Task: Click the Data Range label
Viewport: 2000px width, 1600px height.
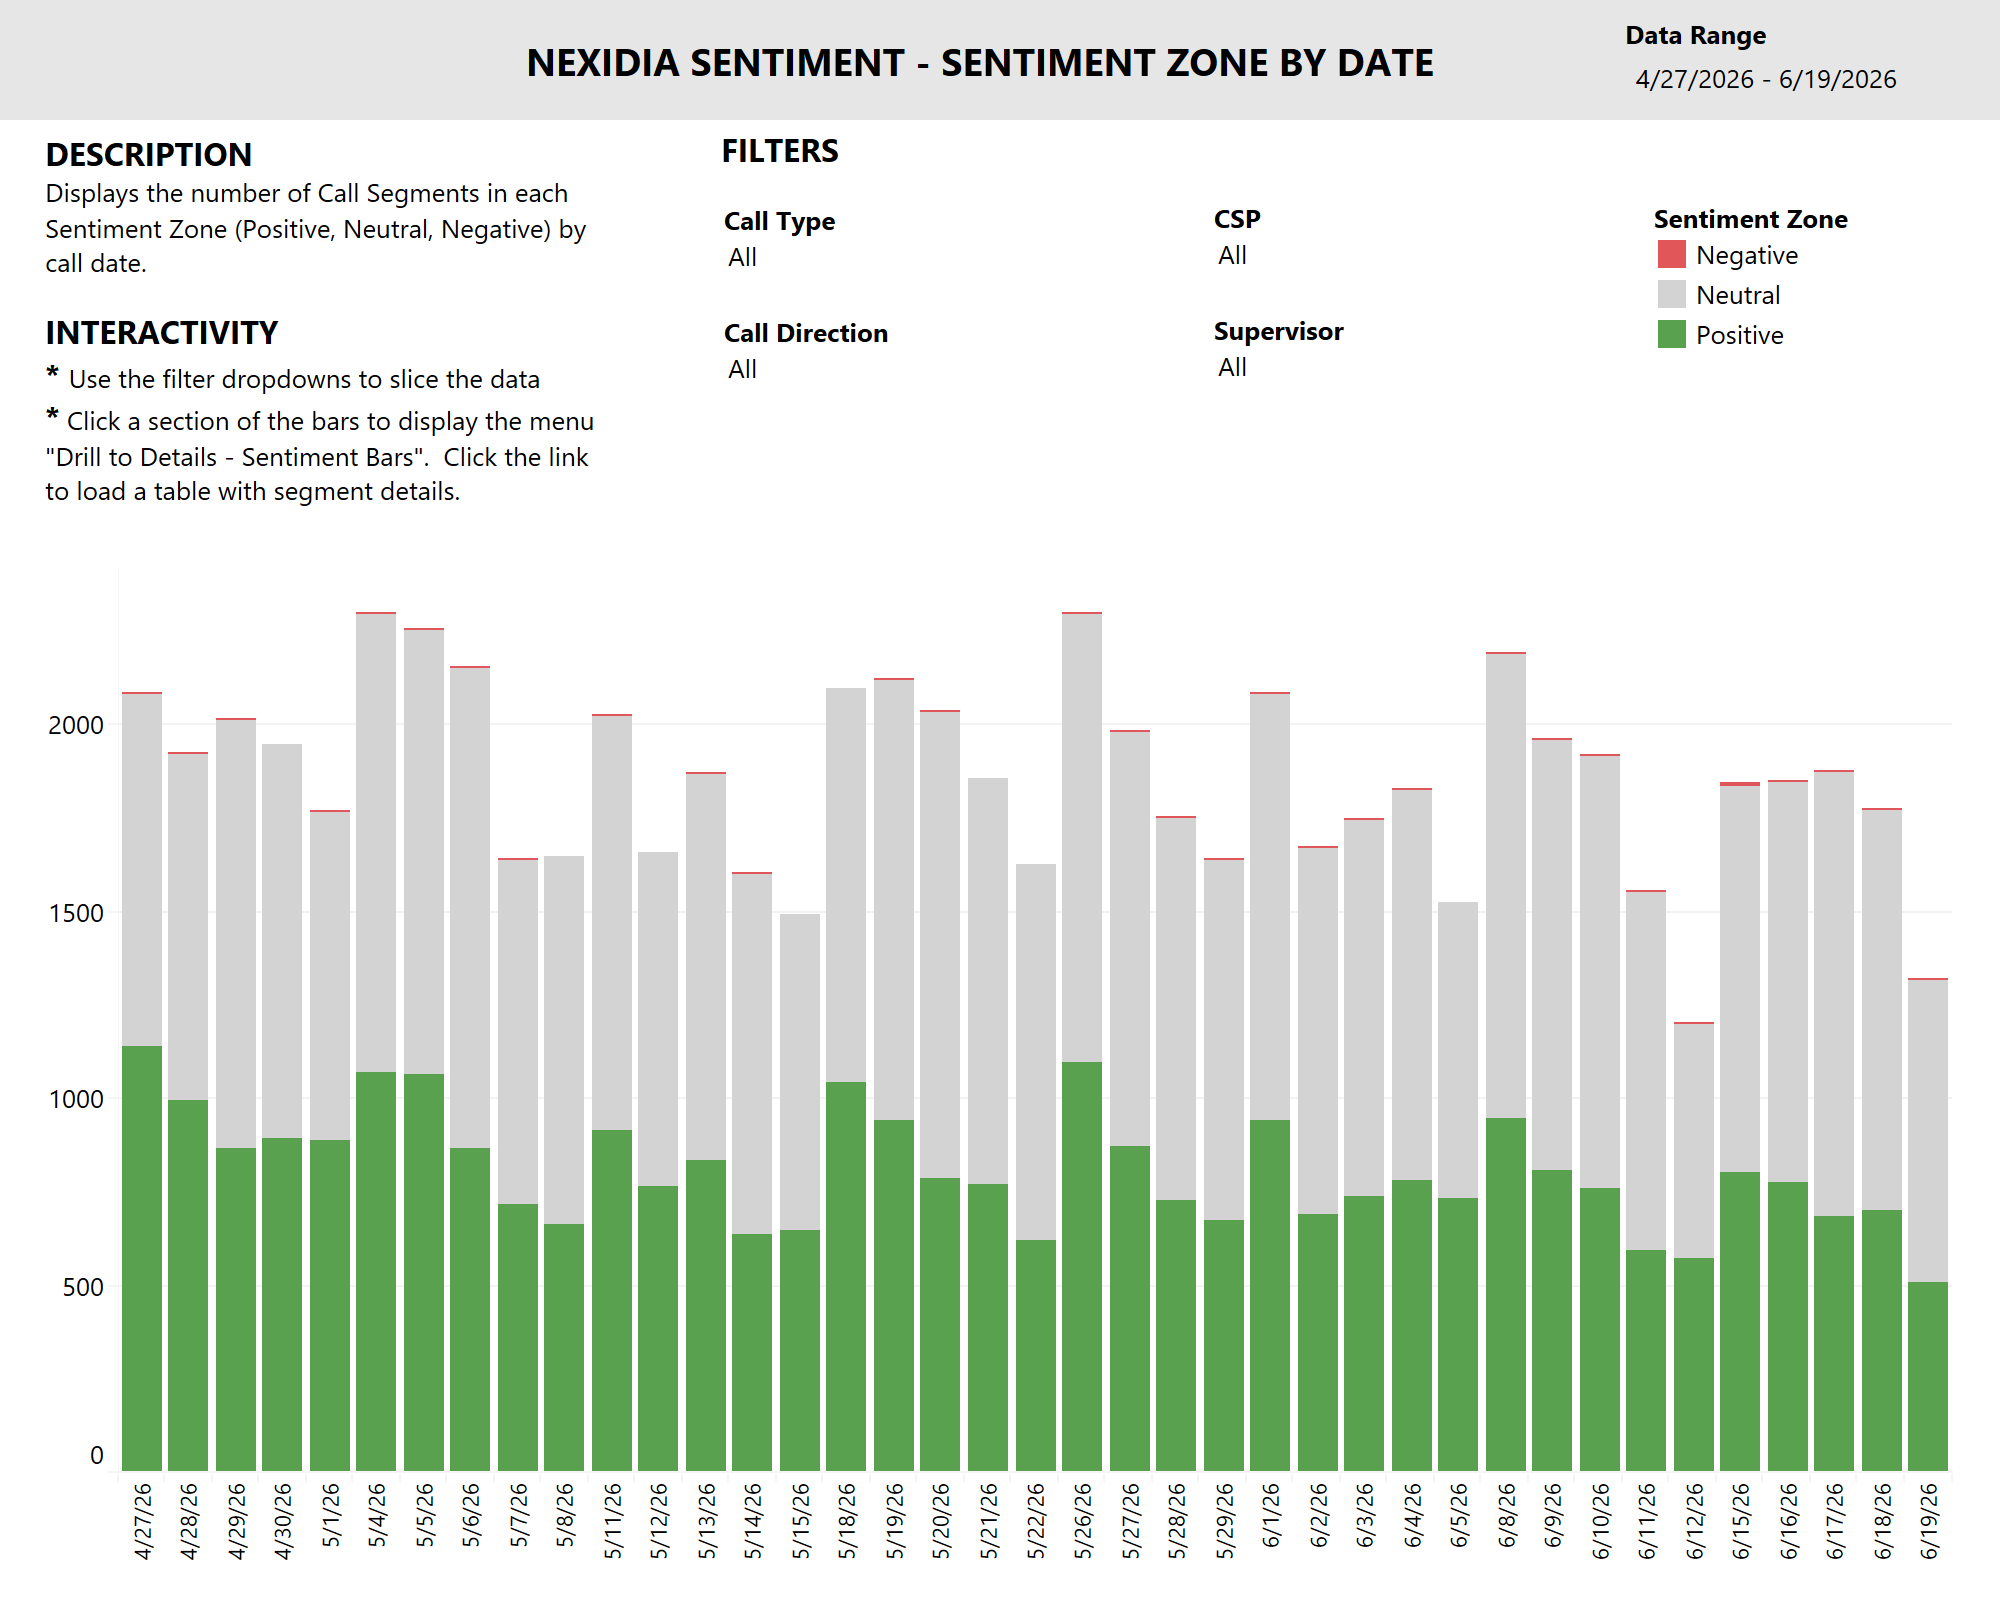Action: tap(1696, 35)
